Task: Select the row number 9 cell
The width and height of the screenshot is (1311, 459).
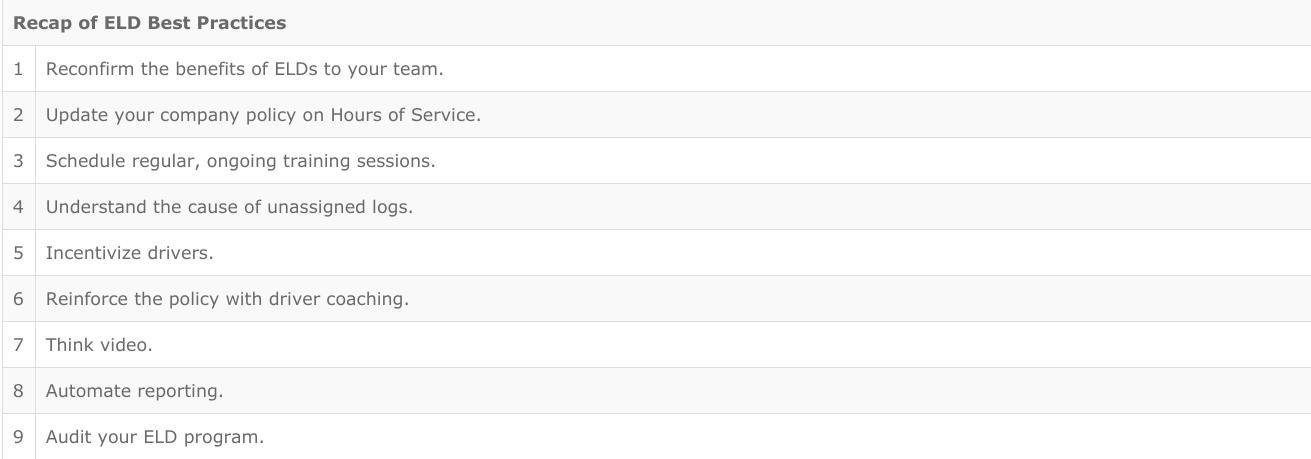Action: tap(18, 437)
